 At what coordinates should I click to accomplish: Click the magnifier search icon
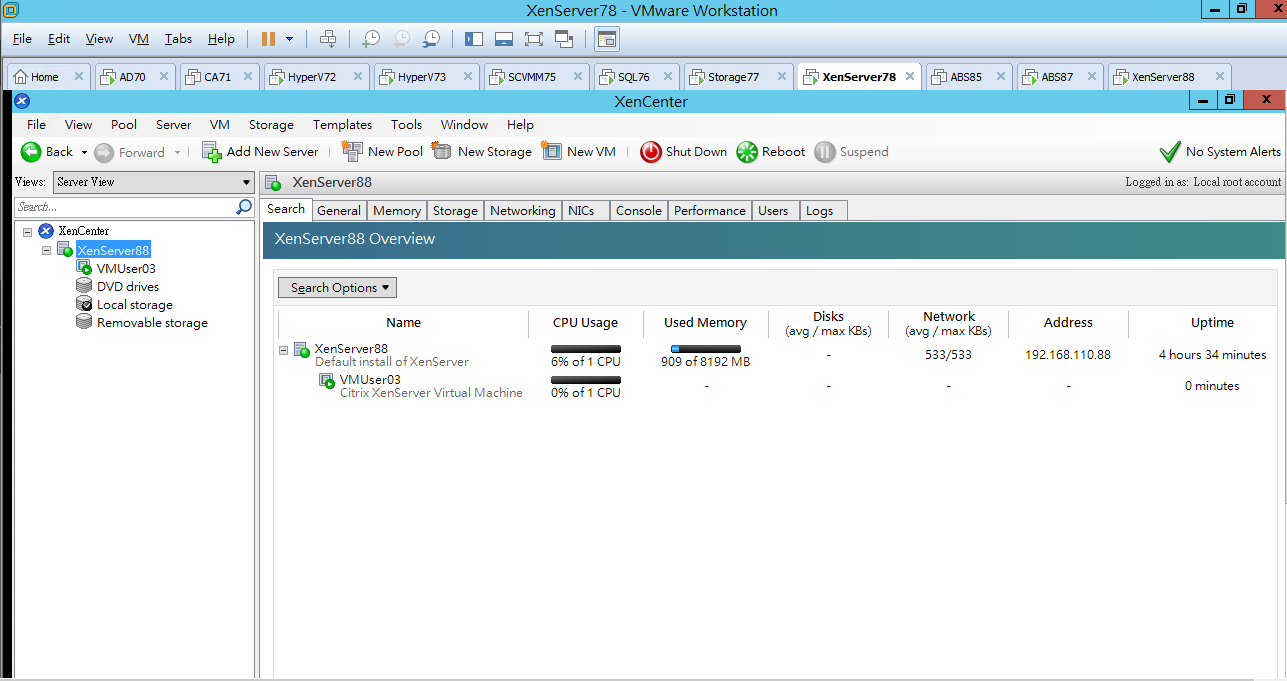click(244, 207)
